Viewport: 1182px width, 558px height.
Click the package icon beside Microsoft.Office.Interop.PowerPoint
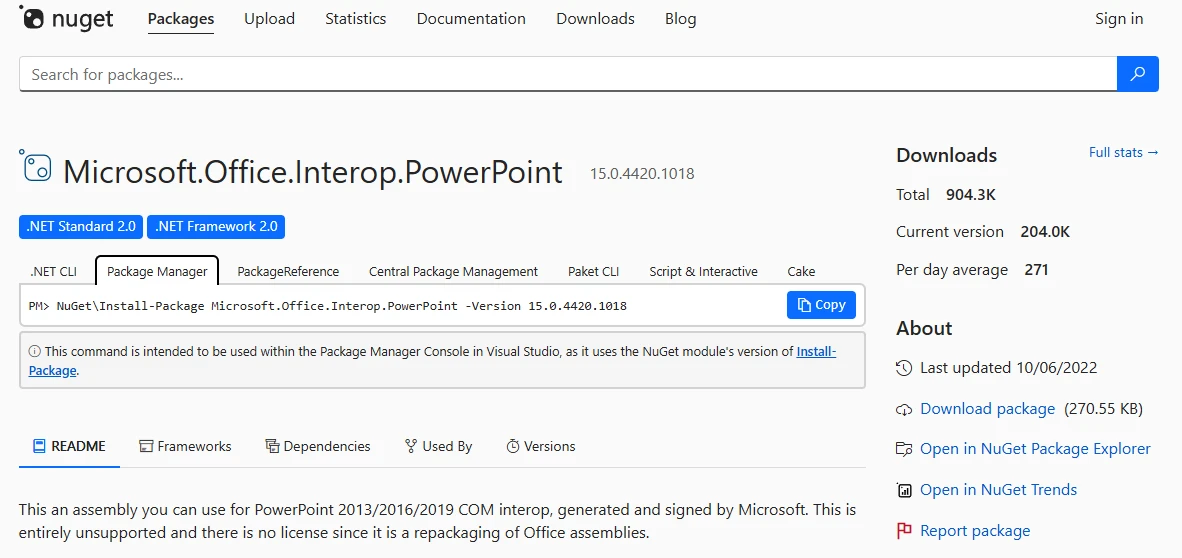point(36,167)
